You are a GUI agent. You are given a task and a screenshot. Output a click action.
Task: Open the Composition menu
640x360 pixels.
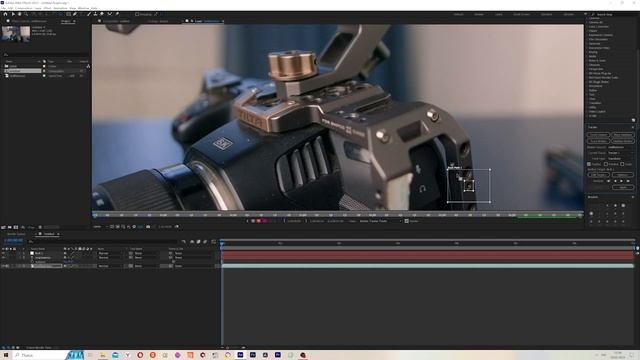tap(23, 8)
